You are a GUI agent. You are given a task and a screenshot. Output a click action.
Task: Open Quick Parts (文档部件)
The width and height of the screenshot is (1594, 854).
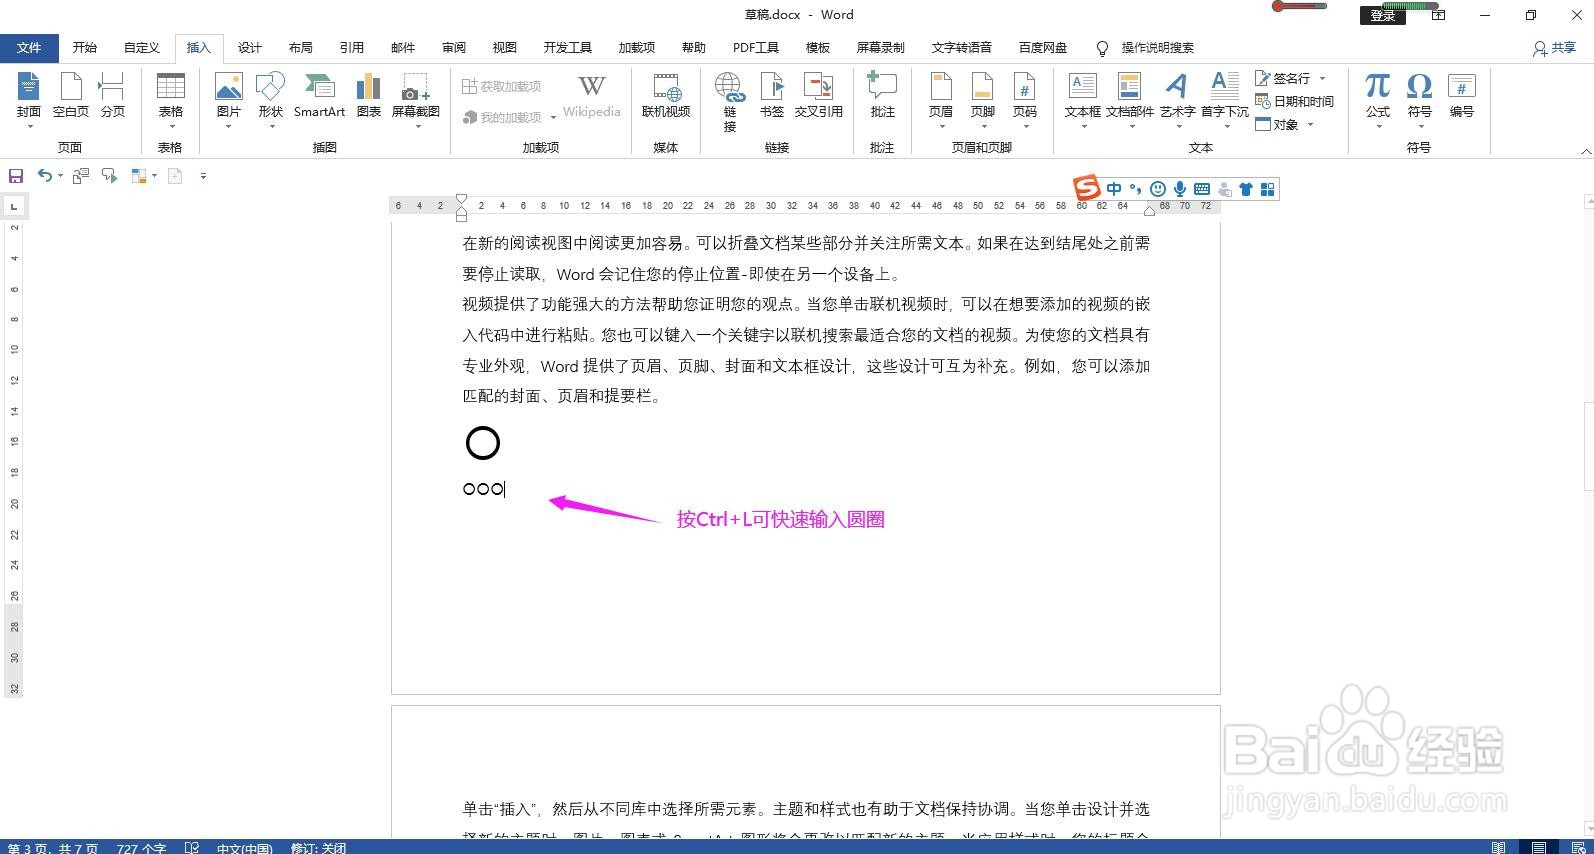pos(1130,99)
